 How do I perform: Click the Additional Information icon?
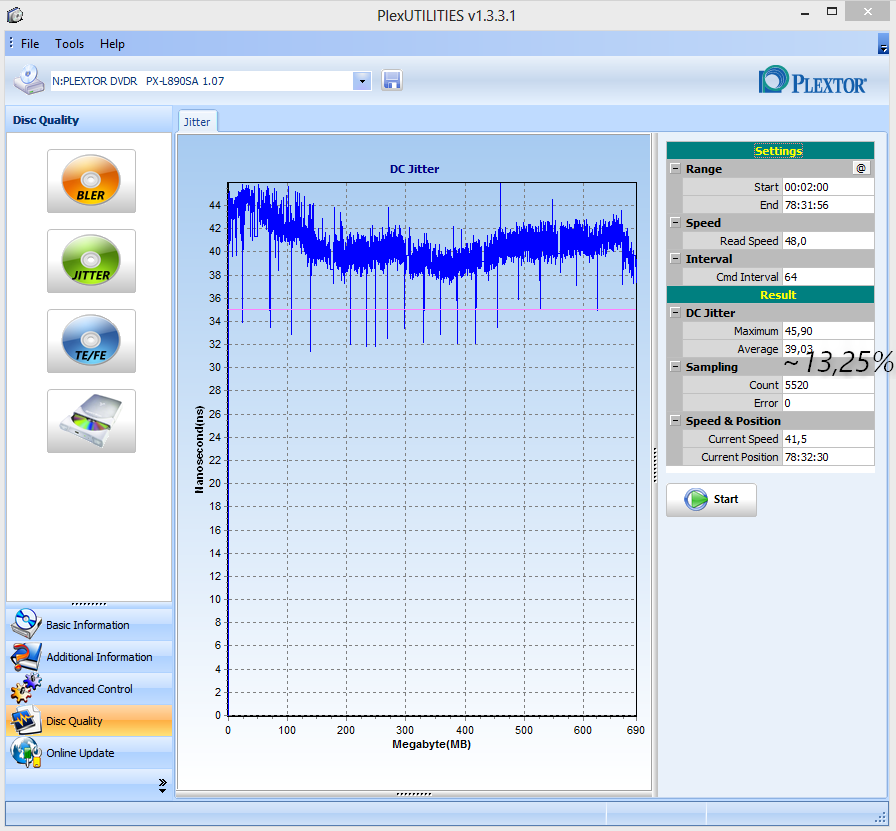[x=25, y=657]
